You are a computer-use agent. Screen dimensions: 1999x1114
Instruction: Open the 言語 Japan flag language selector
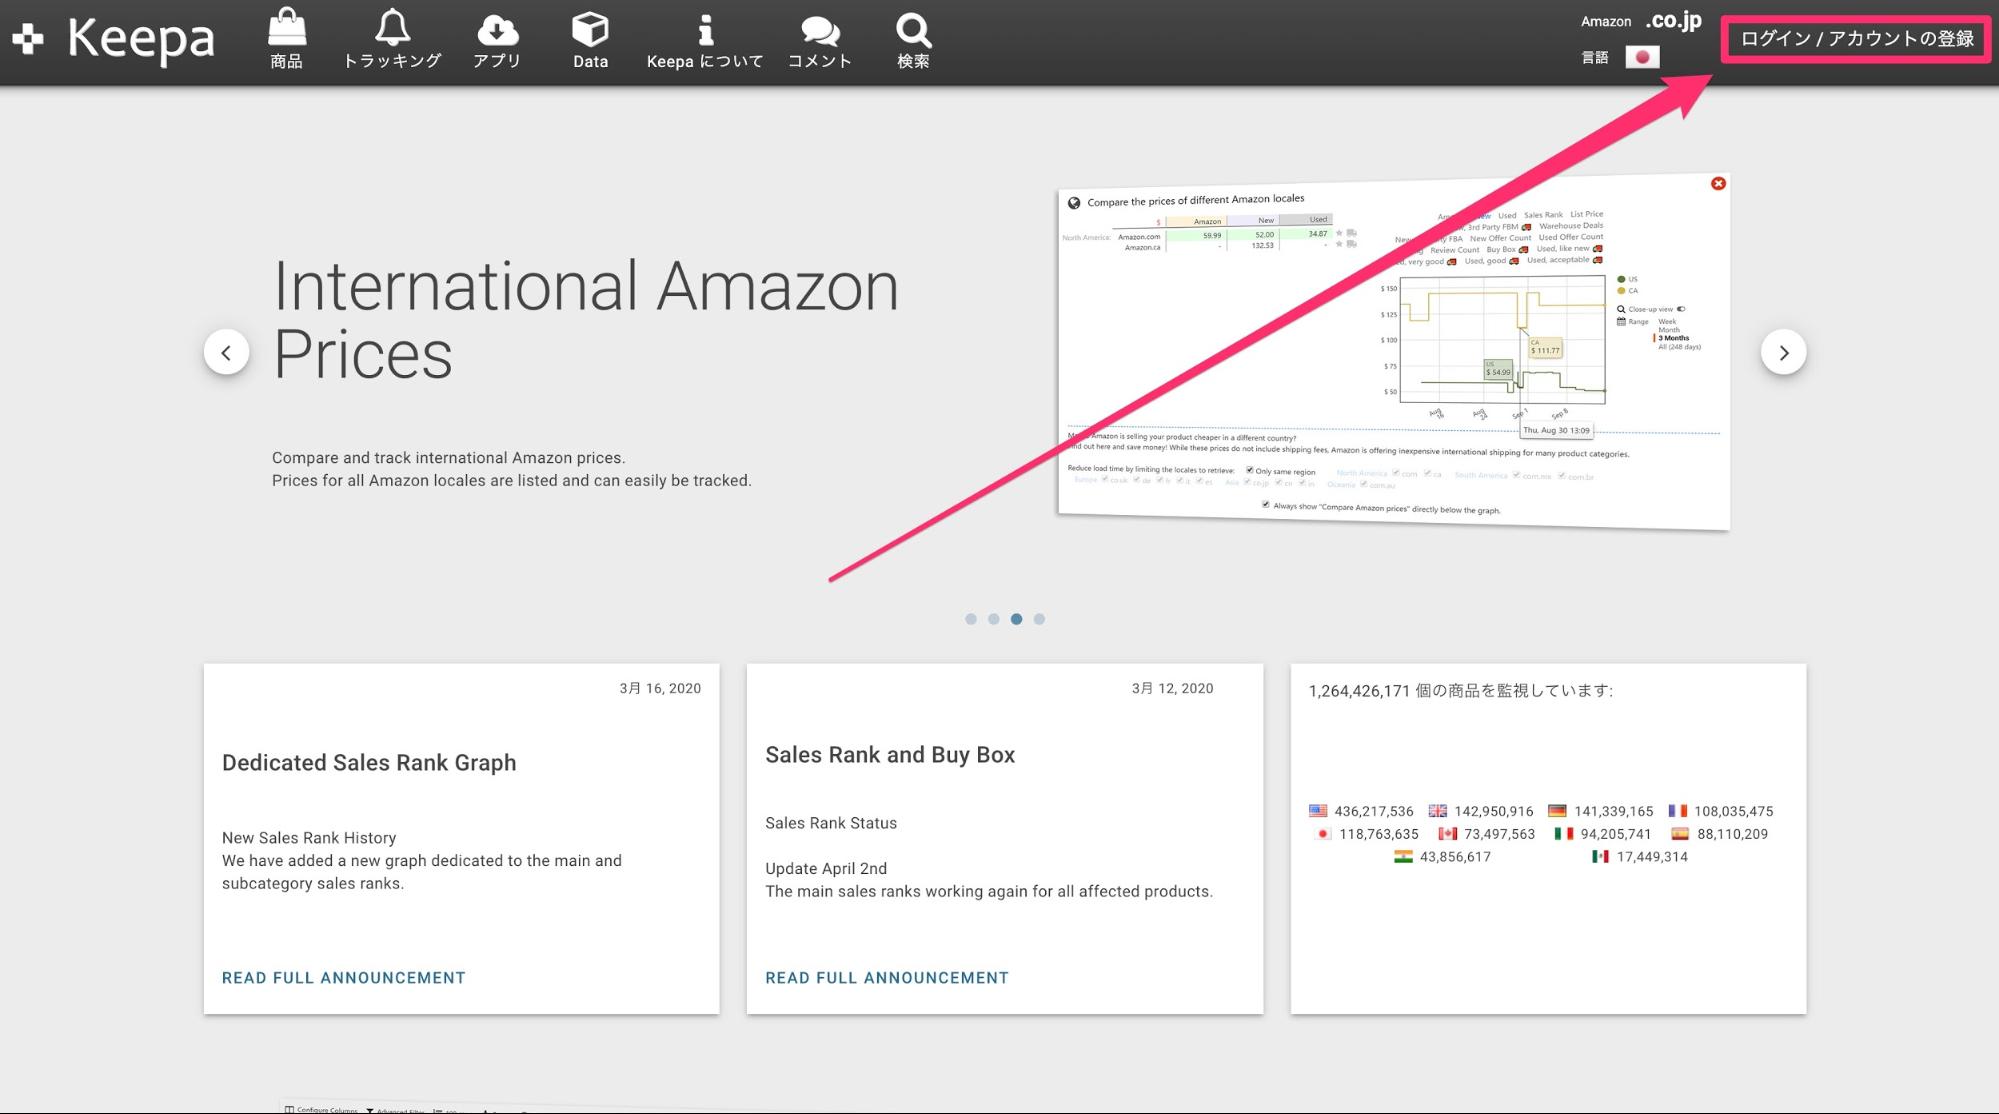(x=1642, y=57)
